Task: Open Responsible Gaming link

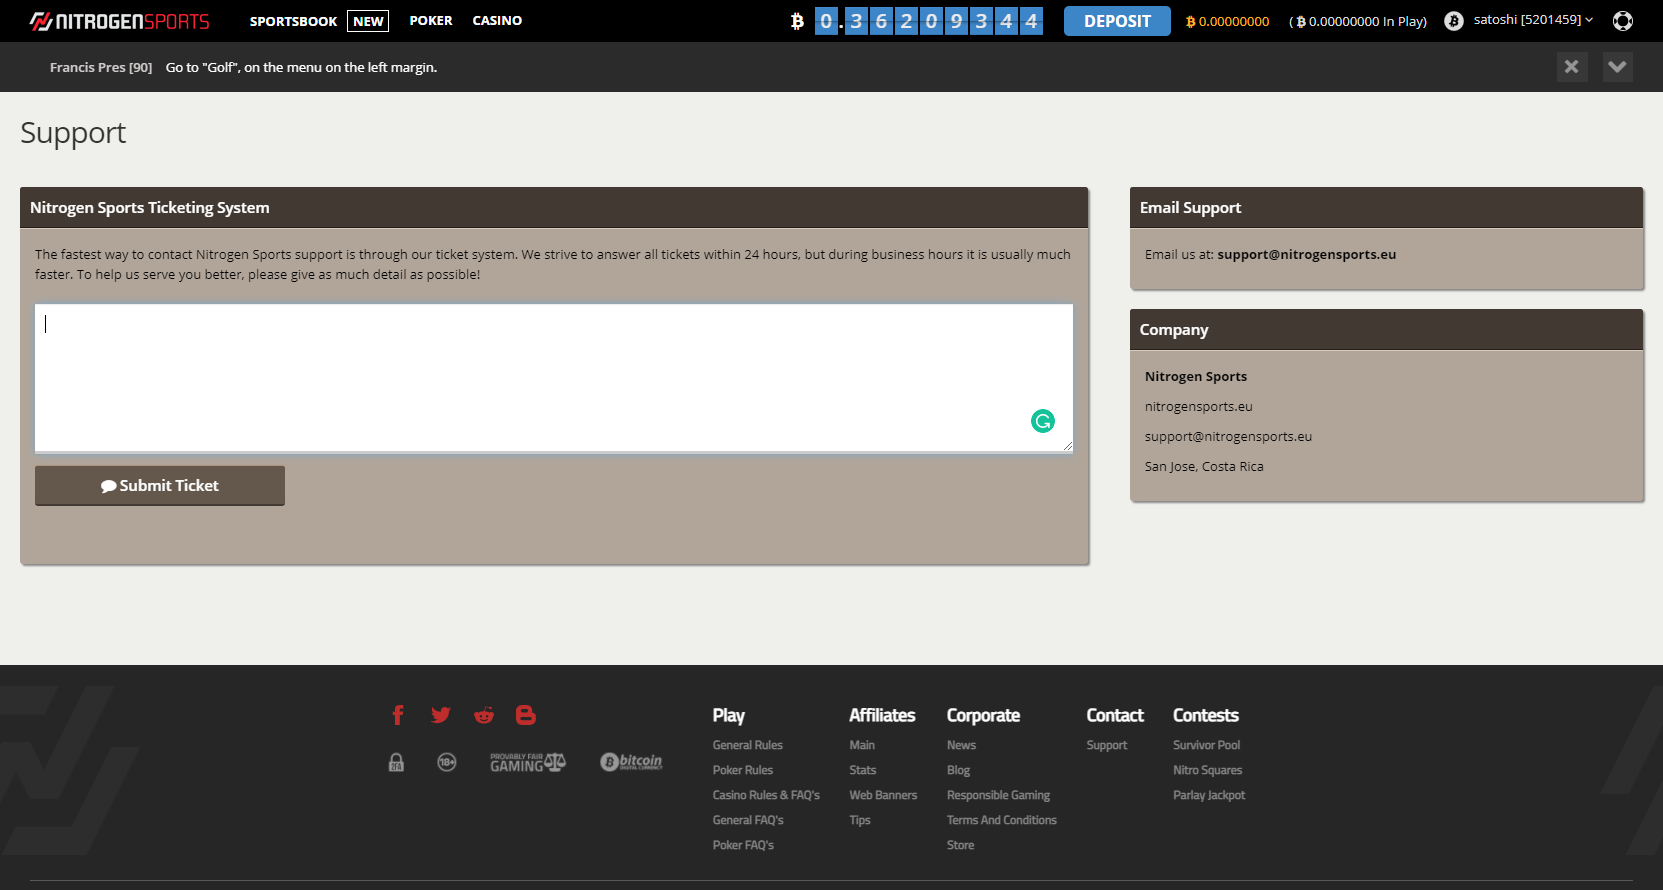Action: tap(998, 795)
